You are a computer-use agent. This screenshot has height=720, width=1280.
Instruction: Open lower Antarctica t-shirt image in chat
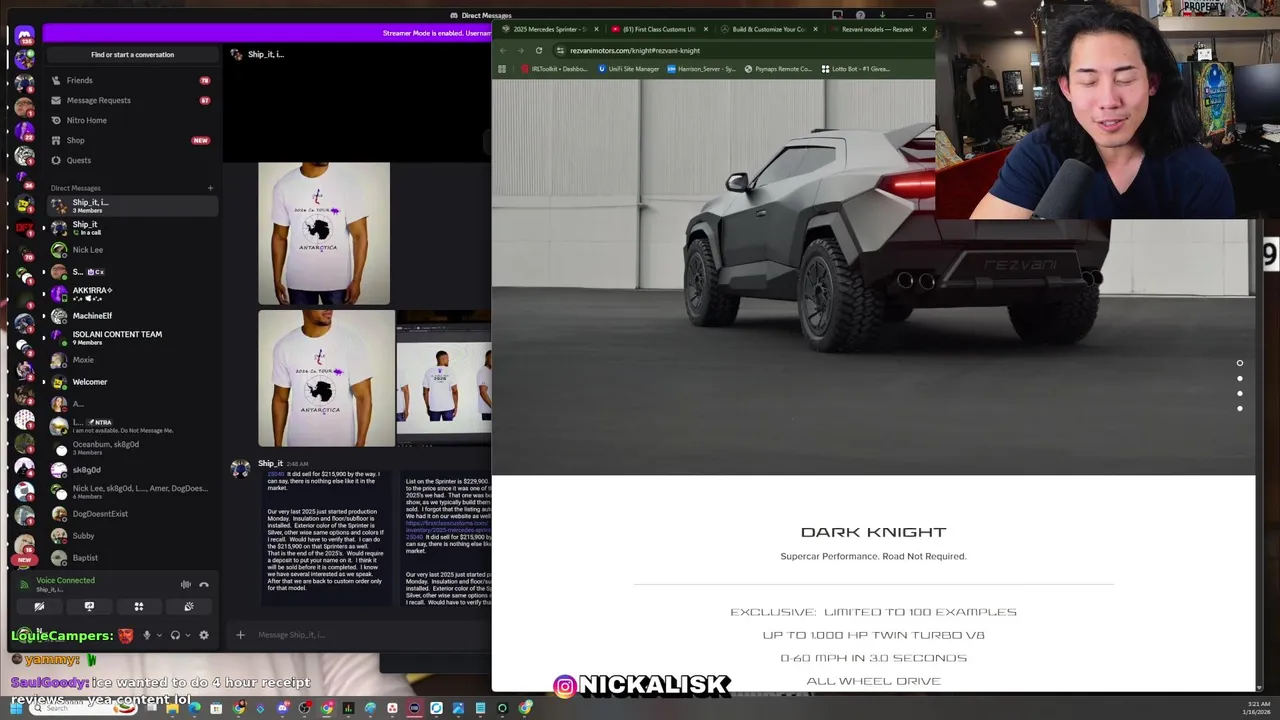[326, 378]
